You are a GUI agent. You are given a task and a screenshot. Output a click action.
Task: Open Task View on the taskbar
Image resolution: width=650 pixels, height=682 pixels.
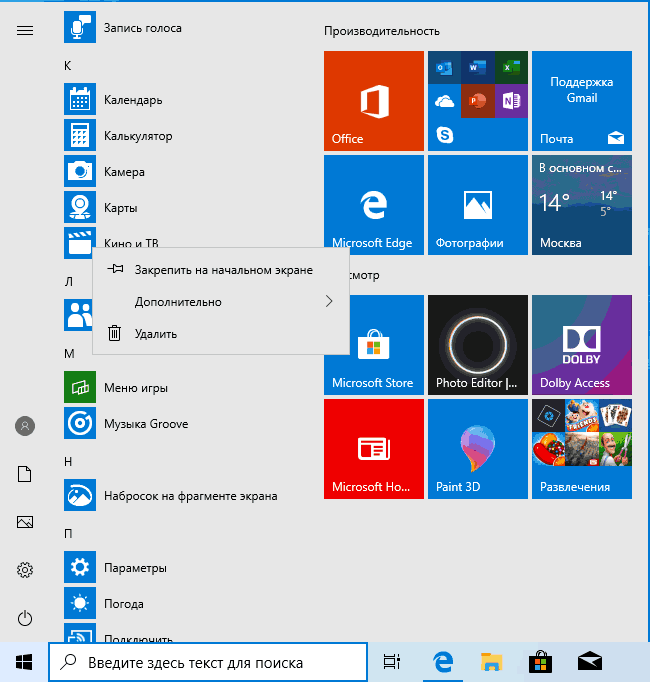(392, 662)
